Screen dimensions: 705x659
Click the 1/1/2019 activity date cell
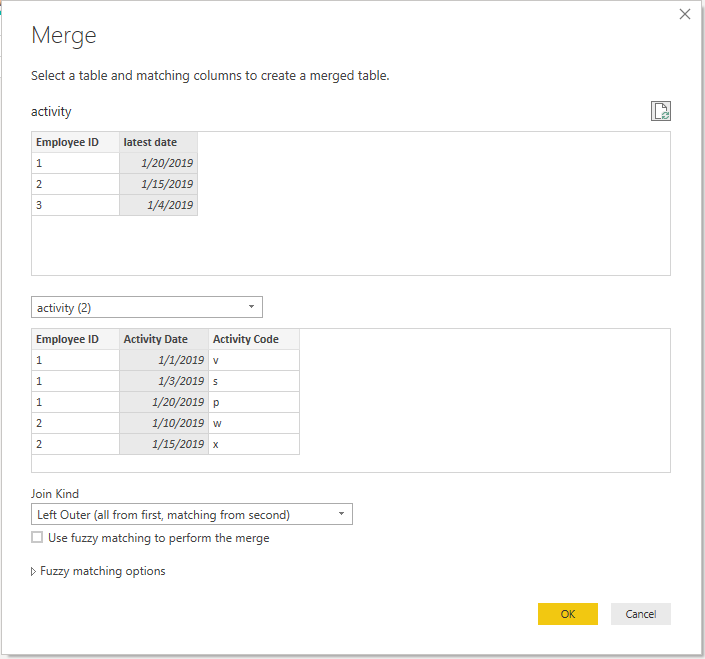click(x=164, y=360)
